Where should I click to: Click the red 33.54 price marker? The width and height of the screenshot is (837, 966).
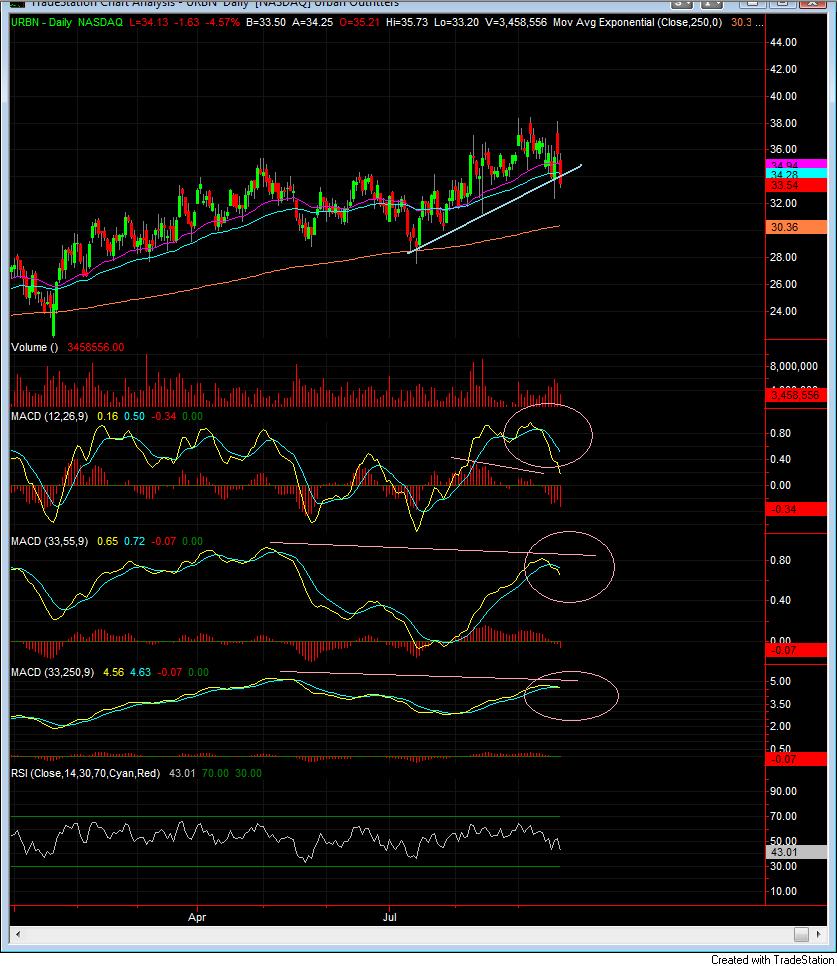tap(796, 185)
